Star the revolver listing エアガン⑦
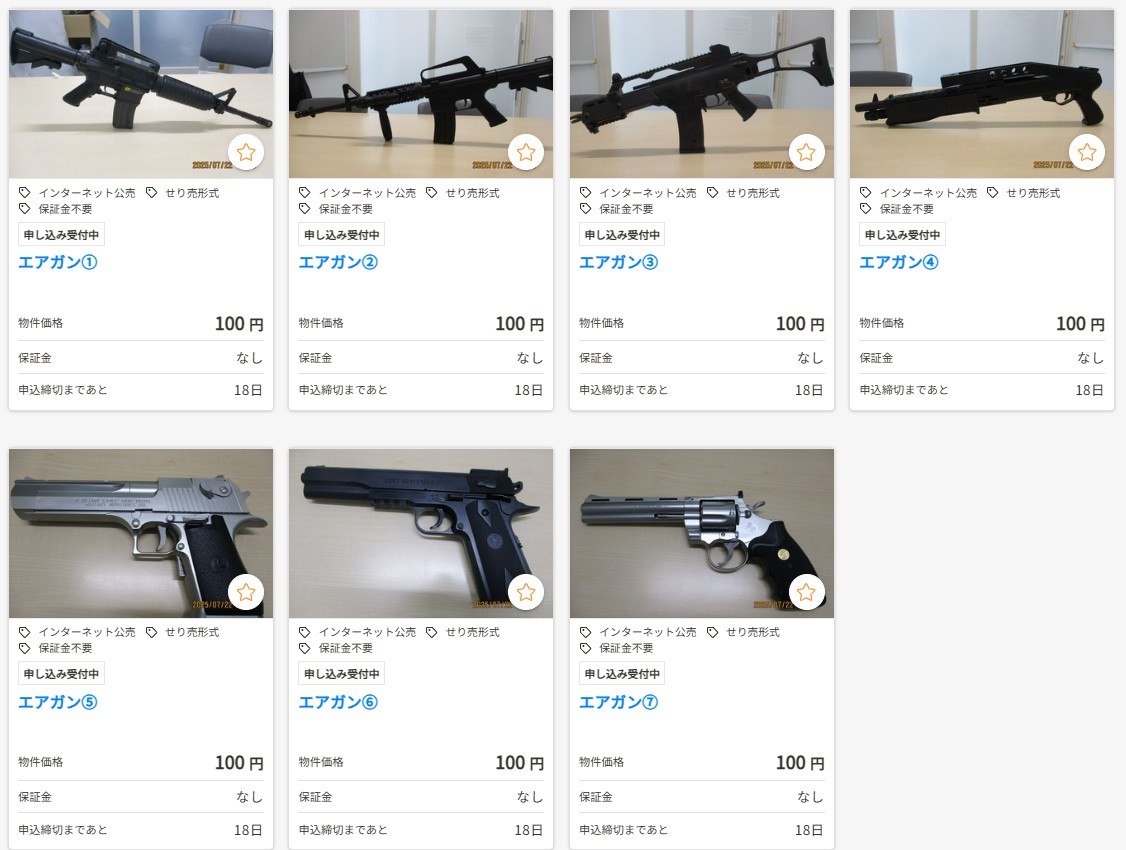Image resolution: width=1126 pixels, height=850 pixels. pos(806,592)
